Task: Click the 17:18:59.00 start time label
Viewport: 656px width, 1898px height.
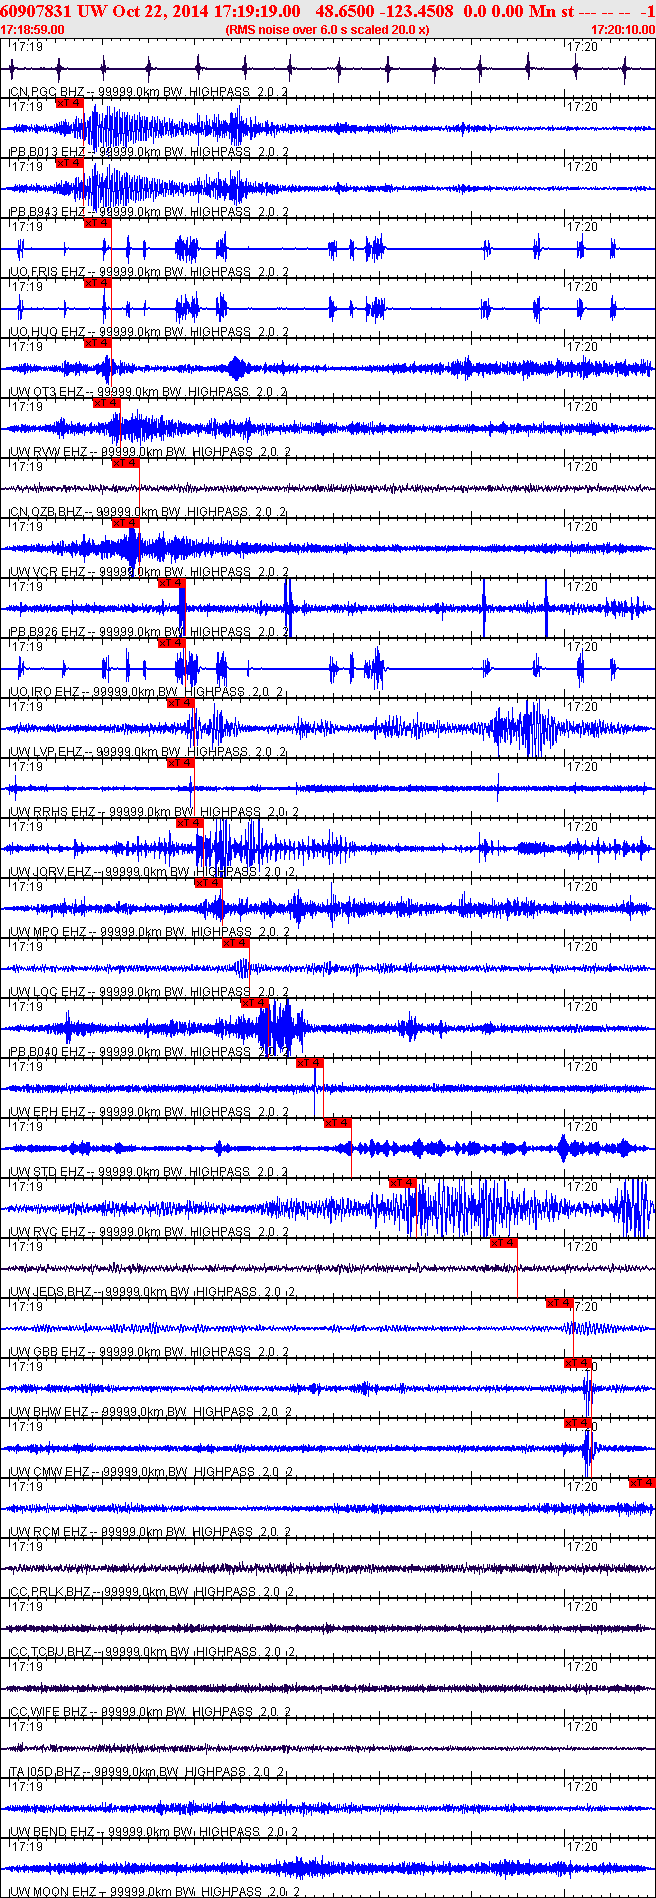Action: pos(33,30)
